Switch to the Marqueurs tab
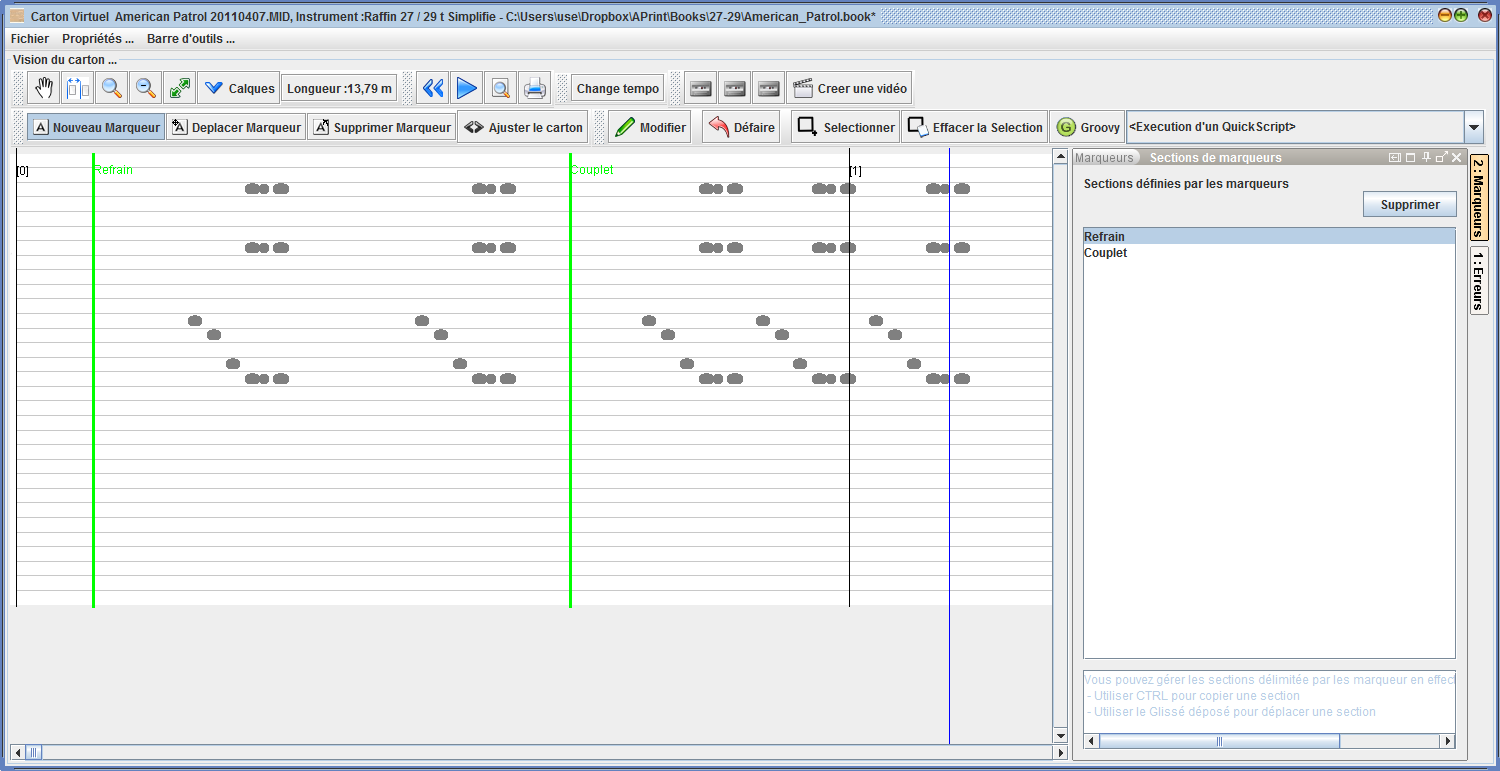 pos(1104,158)
